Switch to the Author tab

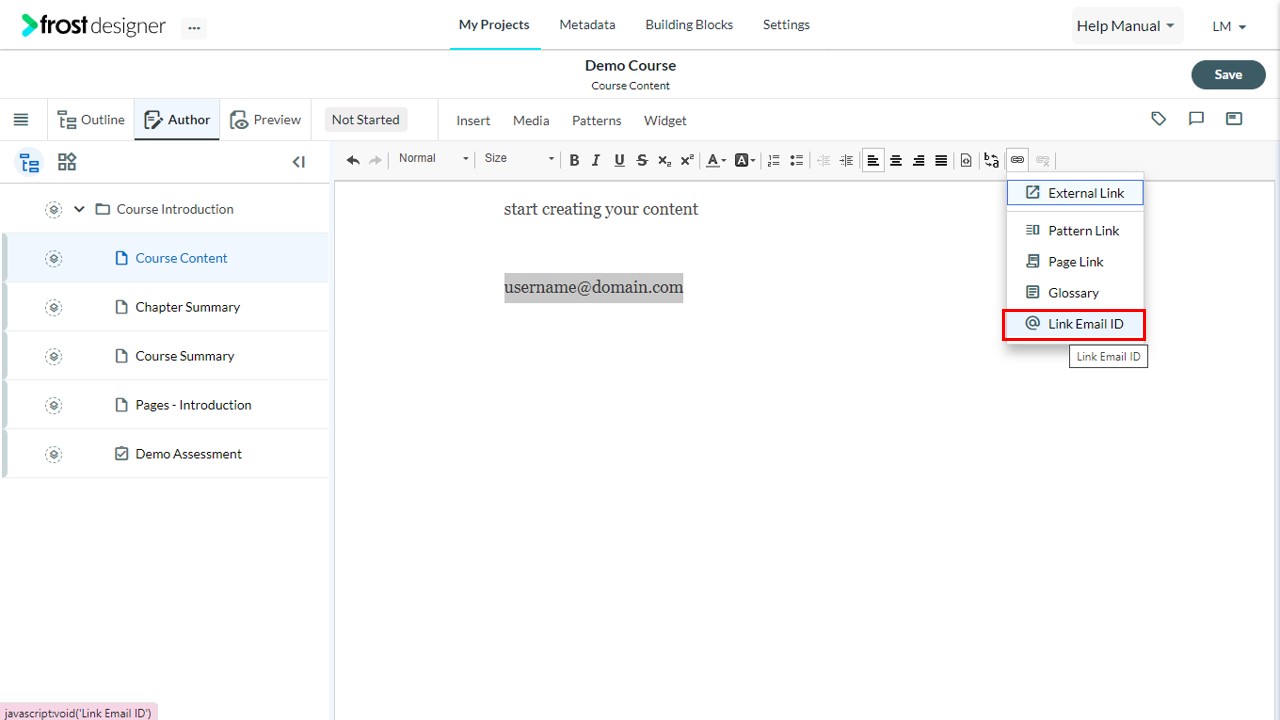pyautogui.click(x=177, y=120)
